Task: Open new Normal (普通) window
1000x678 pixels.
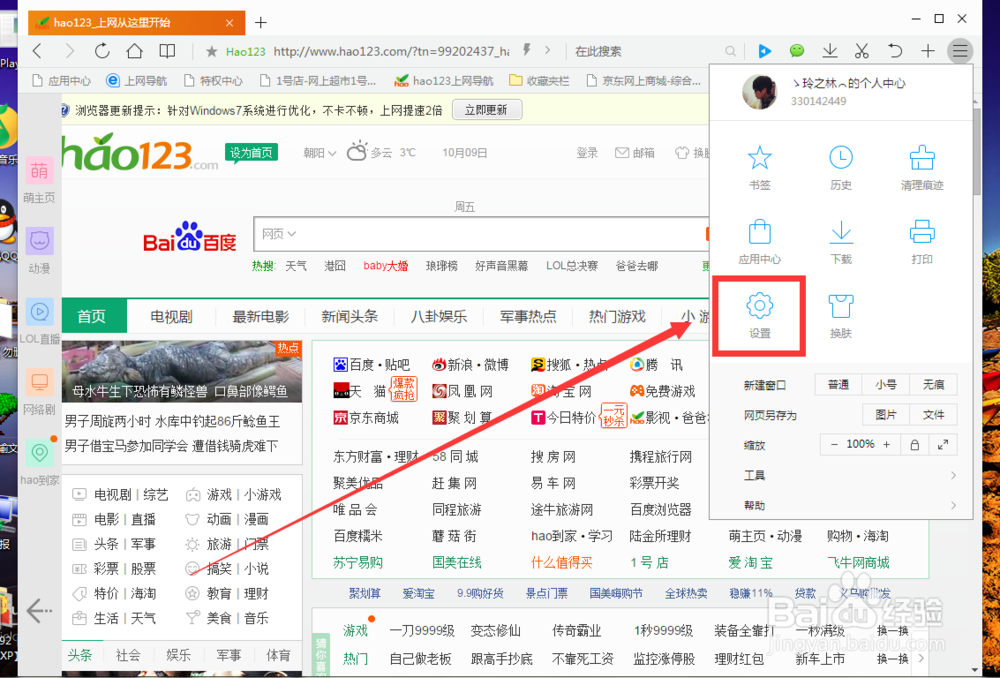Action: click(838, 385)
